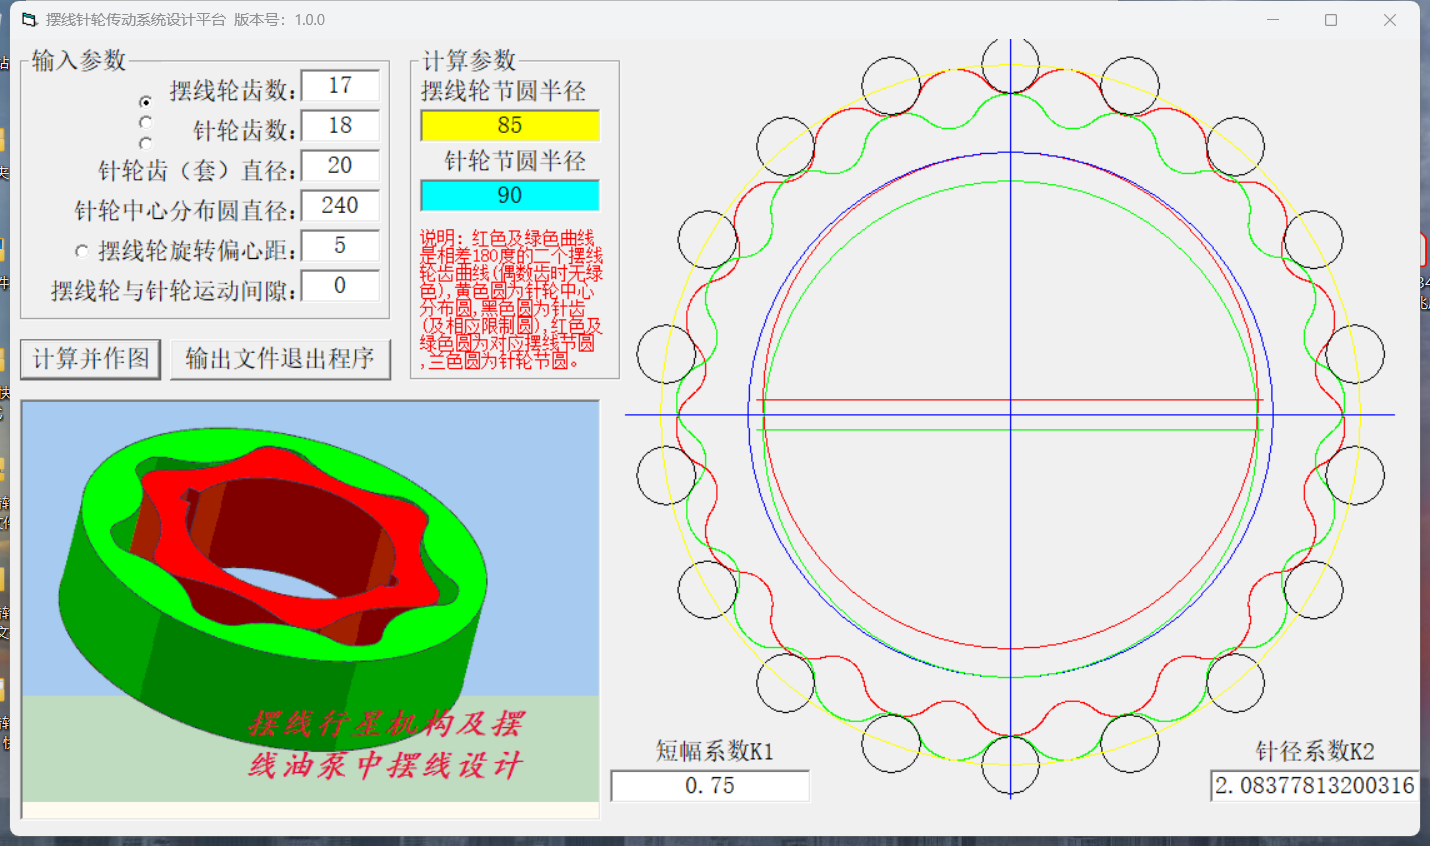Select the radio button before 摆线轮旋转偏心距

click(82, 251)
